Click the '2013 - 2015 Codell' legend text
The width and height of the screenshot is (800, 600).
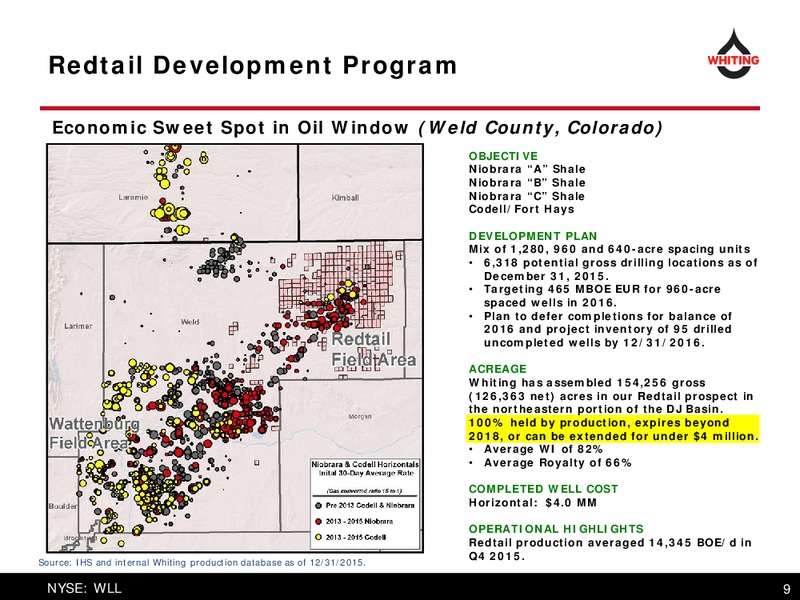click(356, 537)
